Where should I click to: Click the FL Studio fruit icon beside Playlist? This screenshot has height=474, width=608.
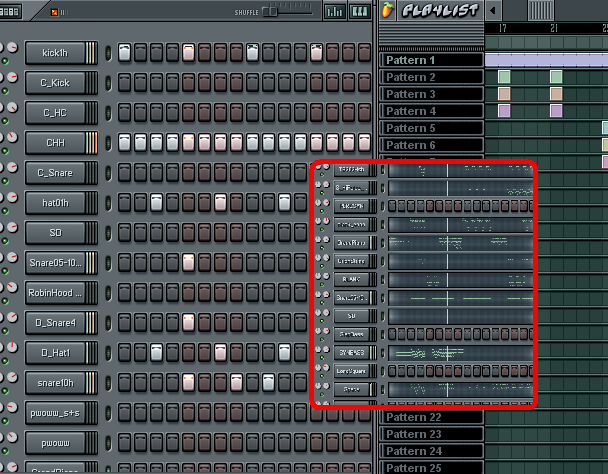(x=386, y=10)
